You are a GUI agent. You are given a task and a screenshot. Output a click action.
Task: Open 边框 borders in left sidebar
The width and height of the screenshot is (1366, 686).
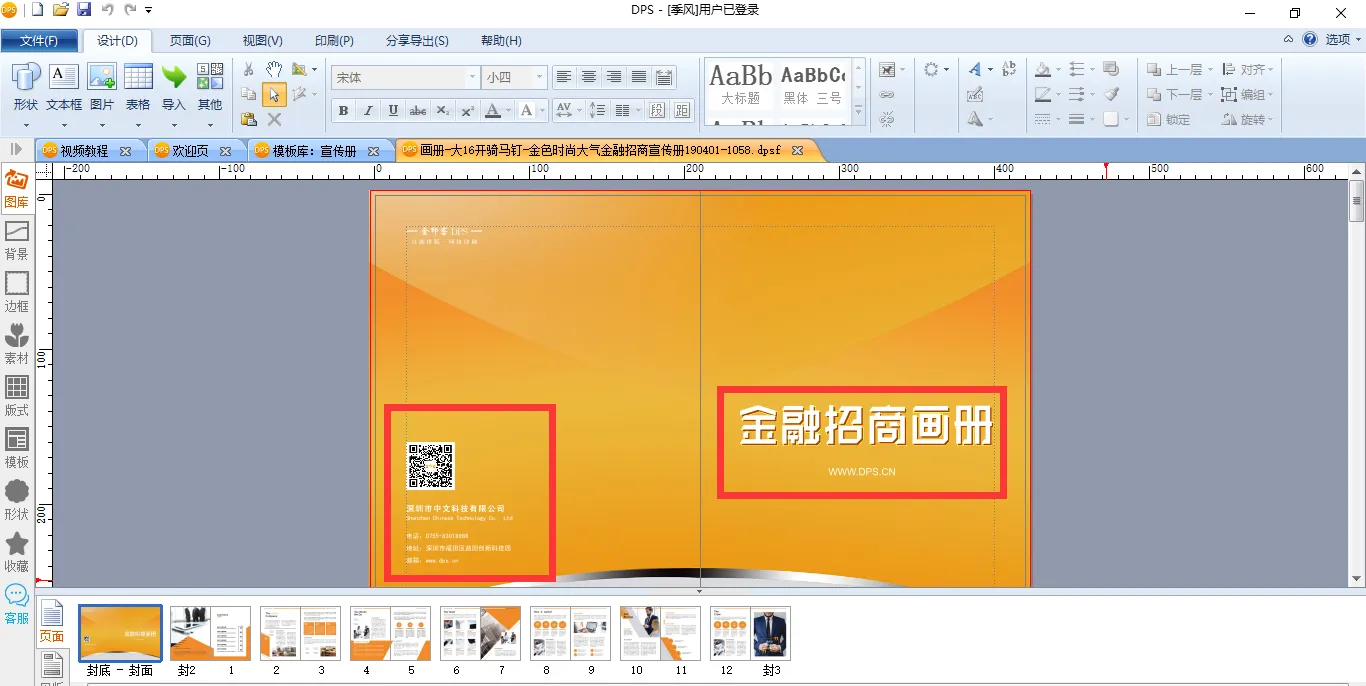[x=17, y=292]
